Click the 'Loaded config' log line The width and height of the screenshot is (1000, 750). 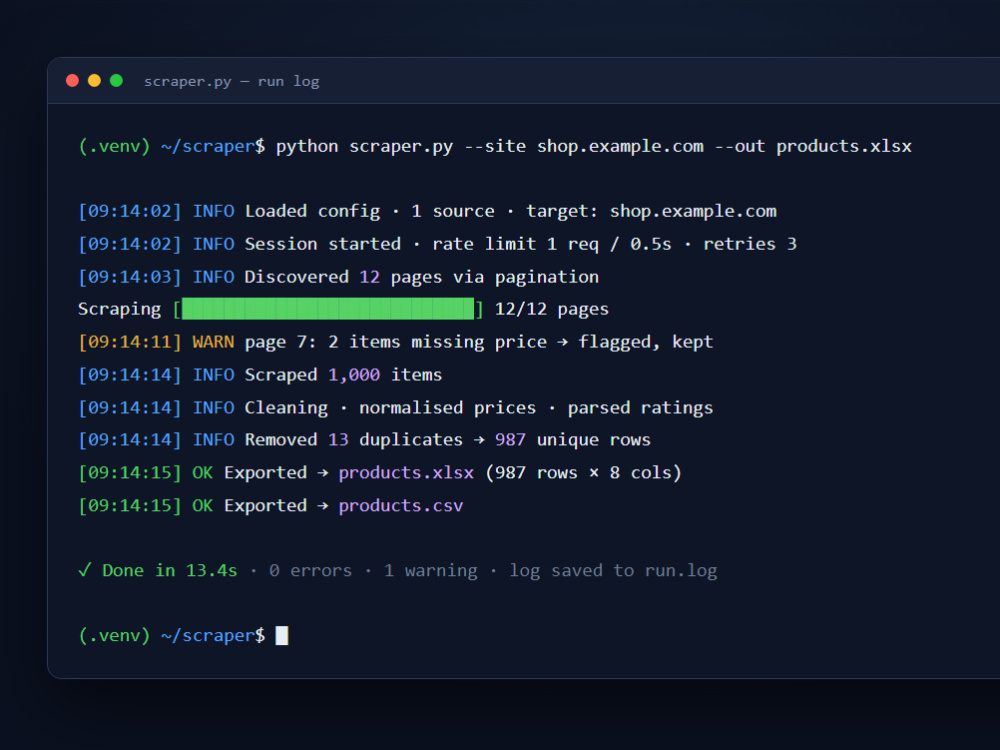click(427, 211)
